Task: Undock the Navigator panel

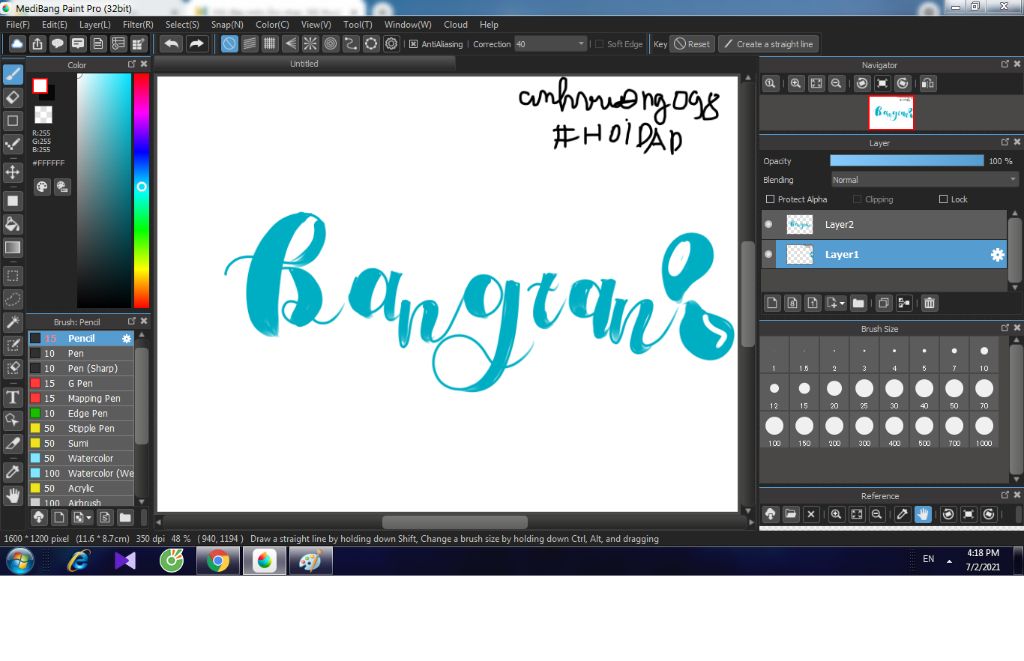Action: [x=1005, y=64]
